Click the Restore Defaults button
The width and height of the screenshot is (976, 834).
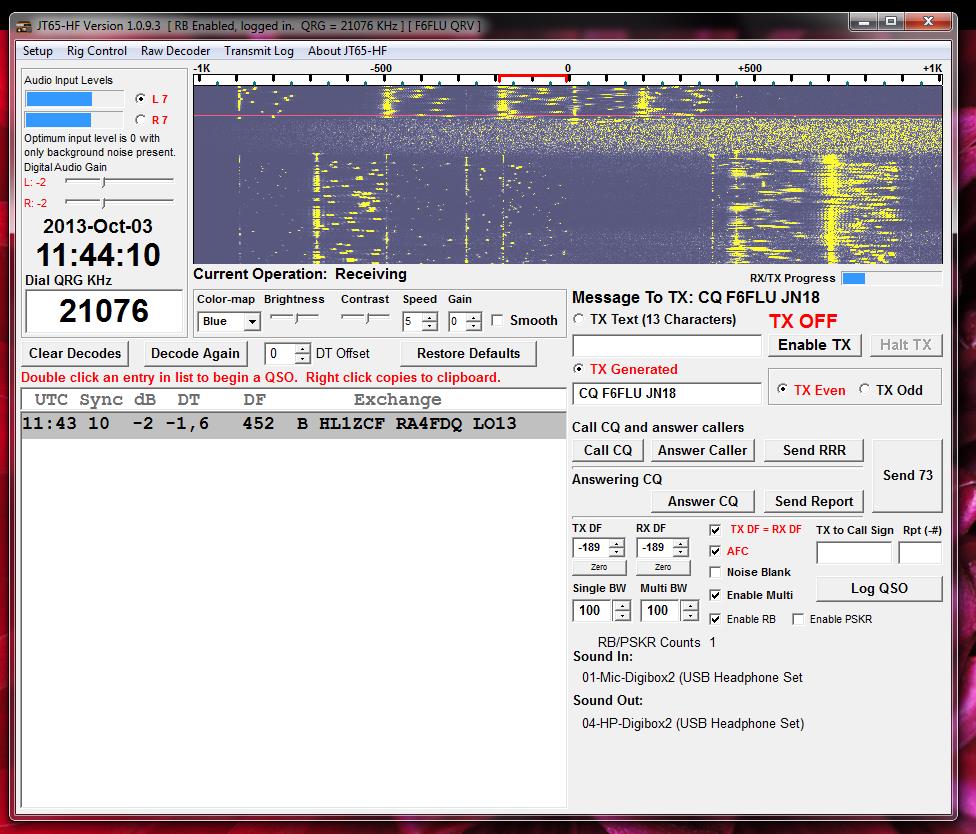click(468, 354)
